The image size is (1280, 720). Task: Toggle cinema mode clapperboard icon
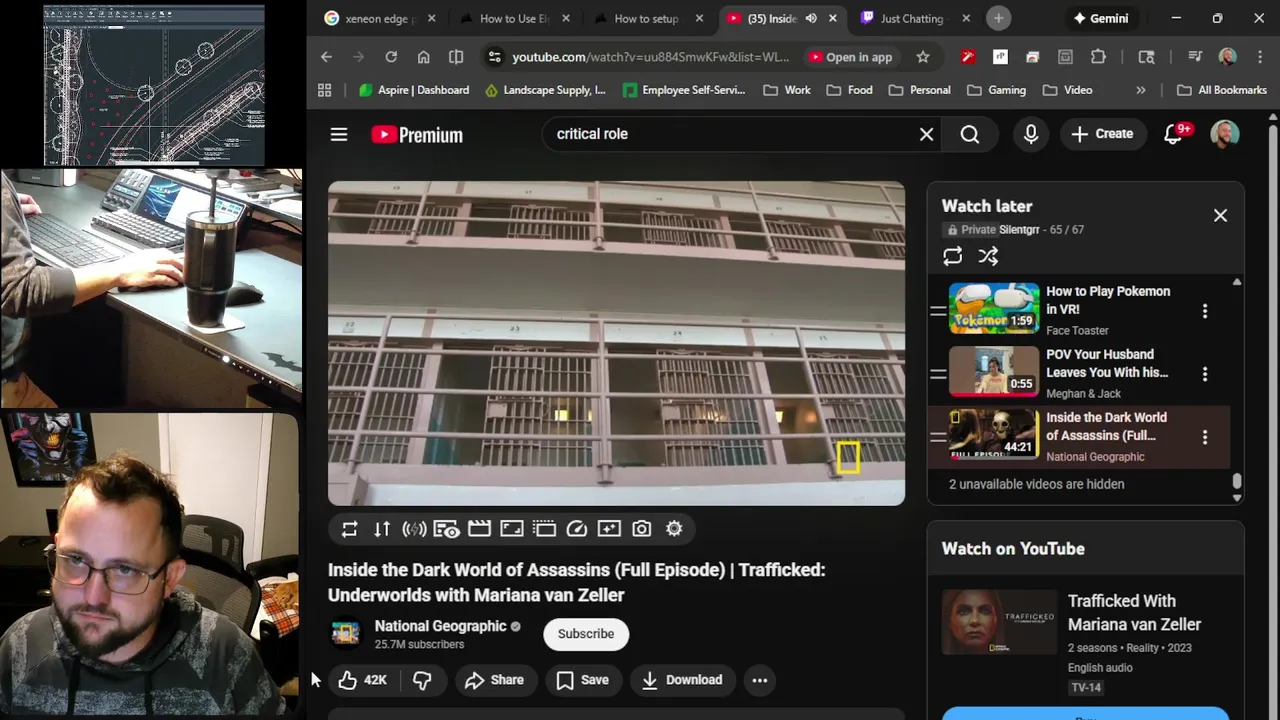pyautogui.click(x=479, y=529)
